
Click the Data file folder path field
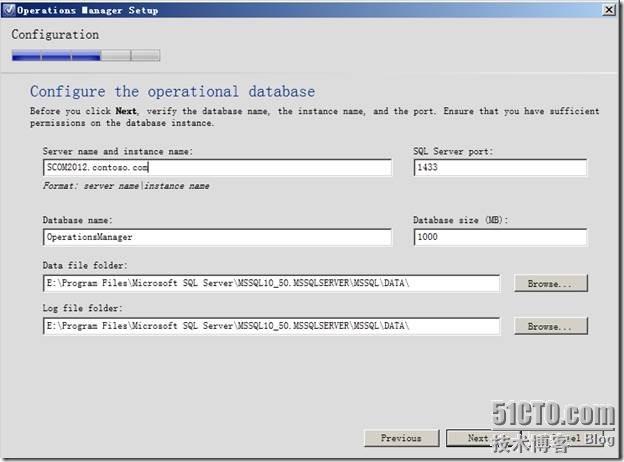click(x=271, y=283)
